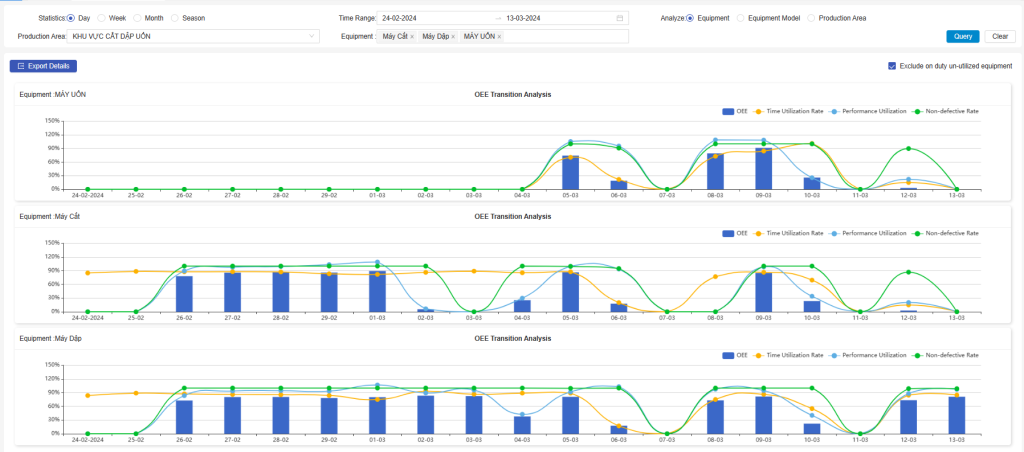1024x452 pixels.
Task: Click the 26-02 OEE bar in Máy Cắt chart
Action: pyautogui.click(x=184, y=294)
